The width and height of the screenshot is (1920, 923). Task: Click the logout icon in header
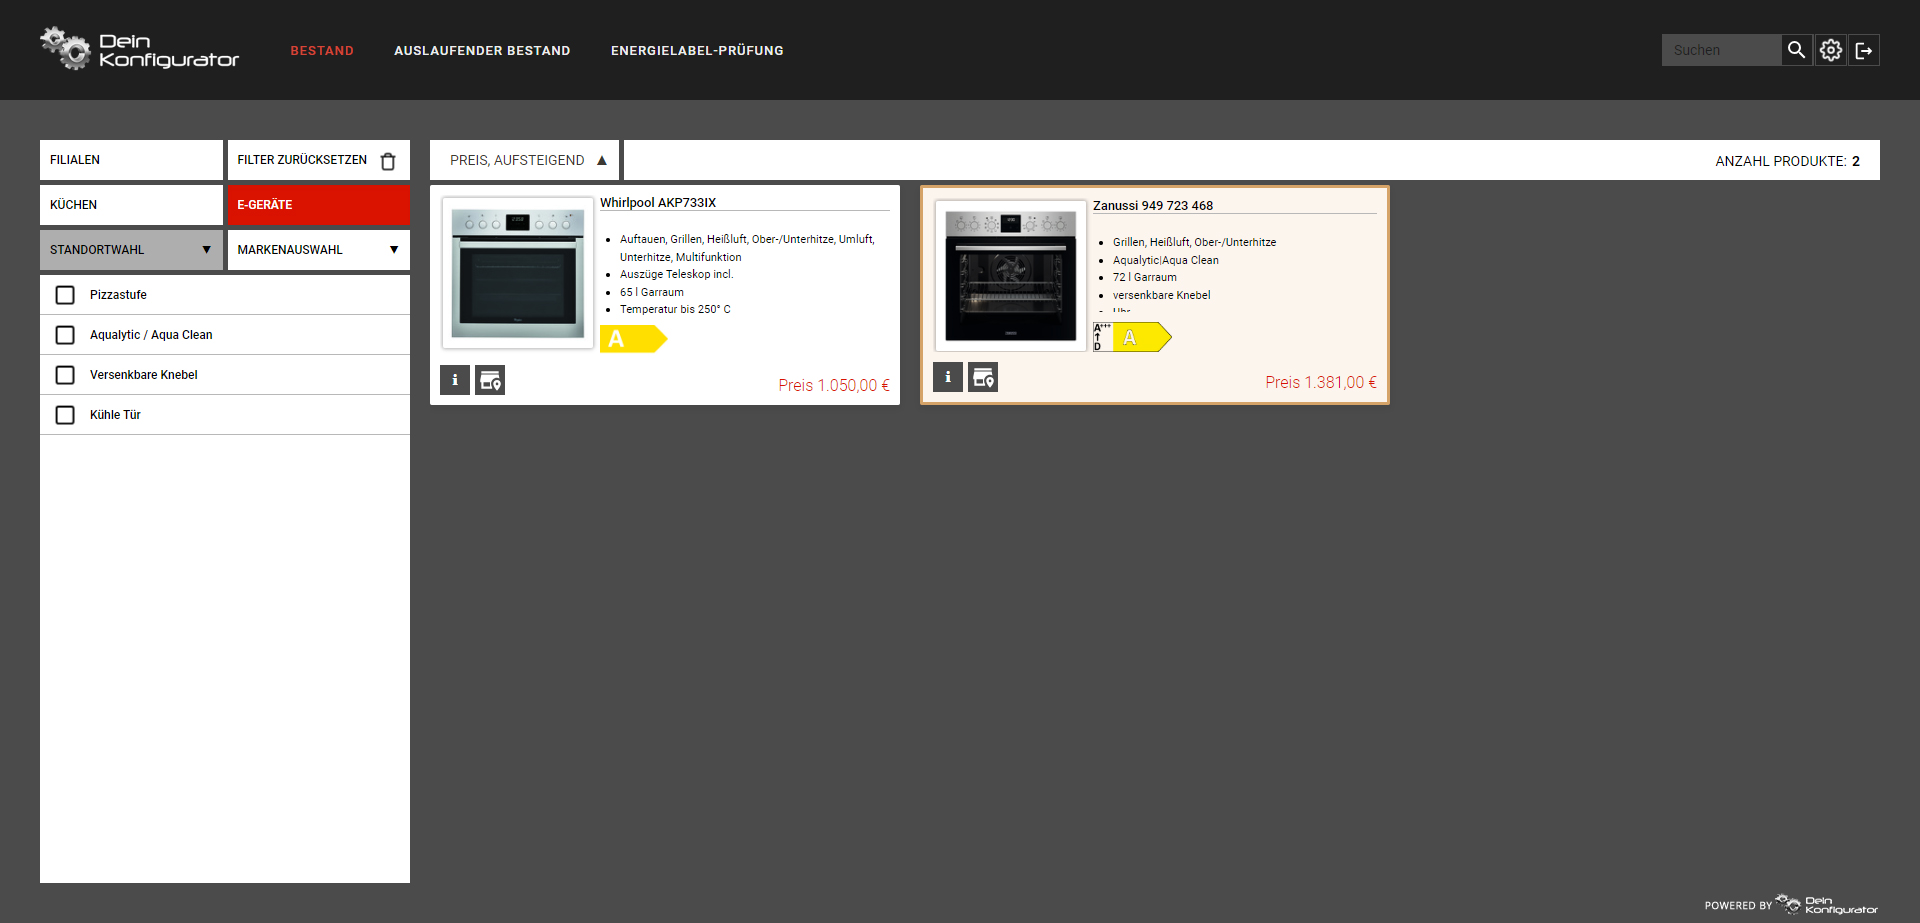point(1864,50)
